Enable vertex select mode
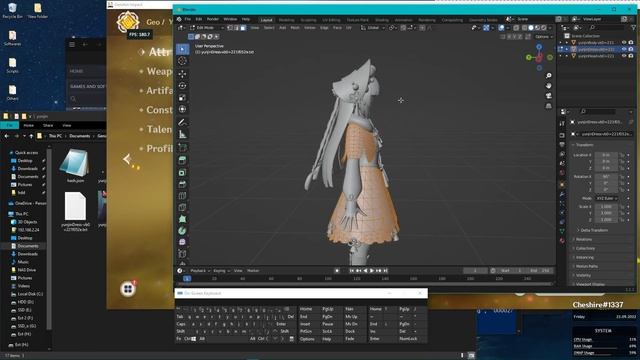The height and width of the screenshot is (360, 640). pyautogui.click(x=230, y=28)
